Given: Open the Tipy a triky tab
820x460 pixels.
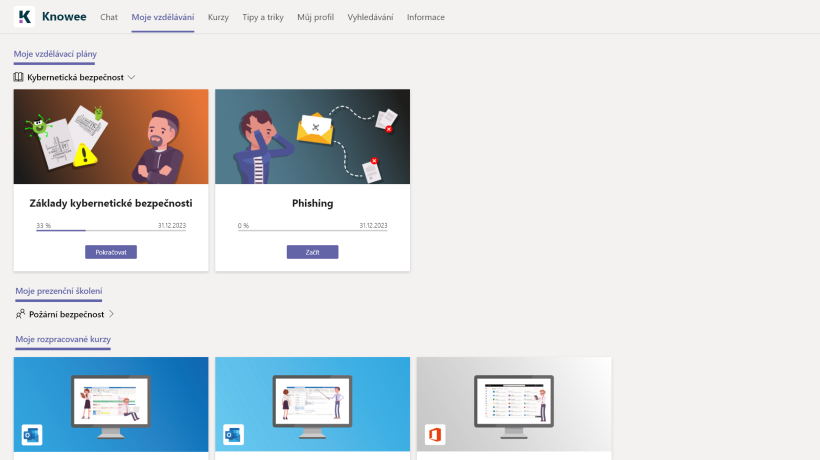Looking at the screenshot, I should 263,17.
